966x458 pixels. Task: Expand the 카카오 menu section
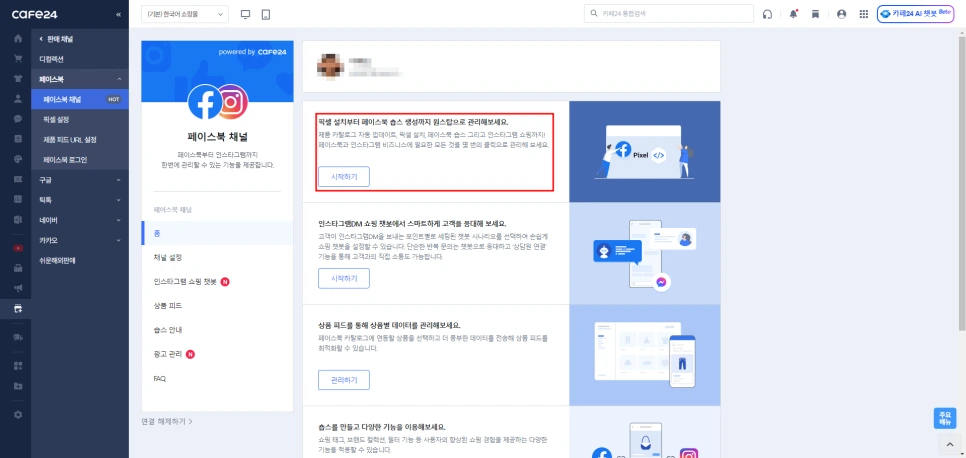pos(80,240)
